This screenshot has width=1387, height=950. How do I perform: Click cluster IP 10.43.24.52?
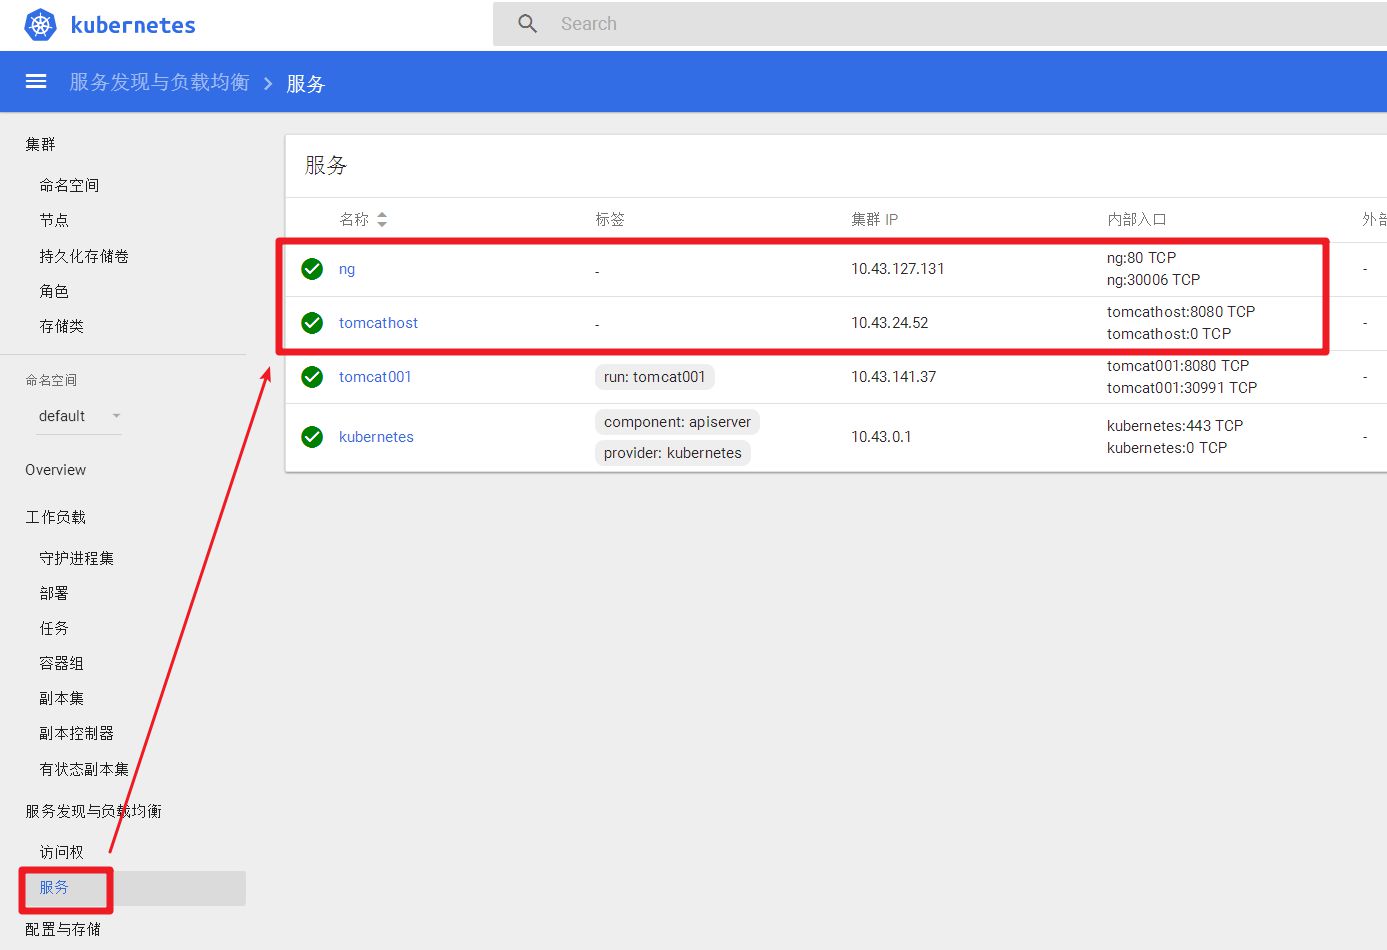click(x=890, y=323)
